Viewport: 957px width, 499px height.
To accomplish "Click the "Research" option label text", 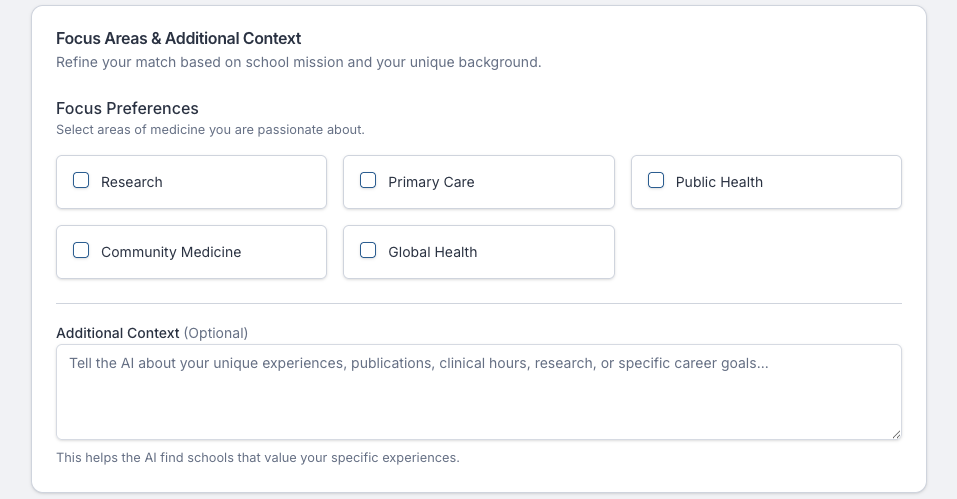I will (132, 182).
